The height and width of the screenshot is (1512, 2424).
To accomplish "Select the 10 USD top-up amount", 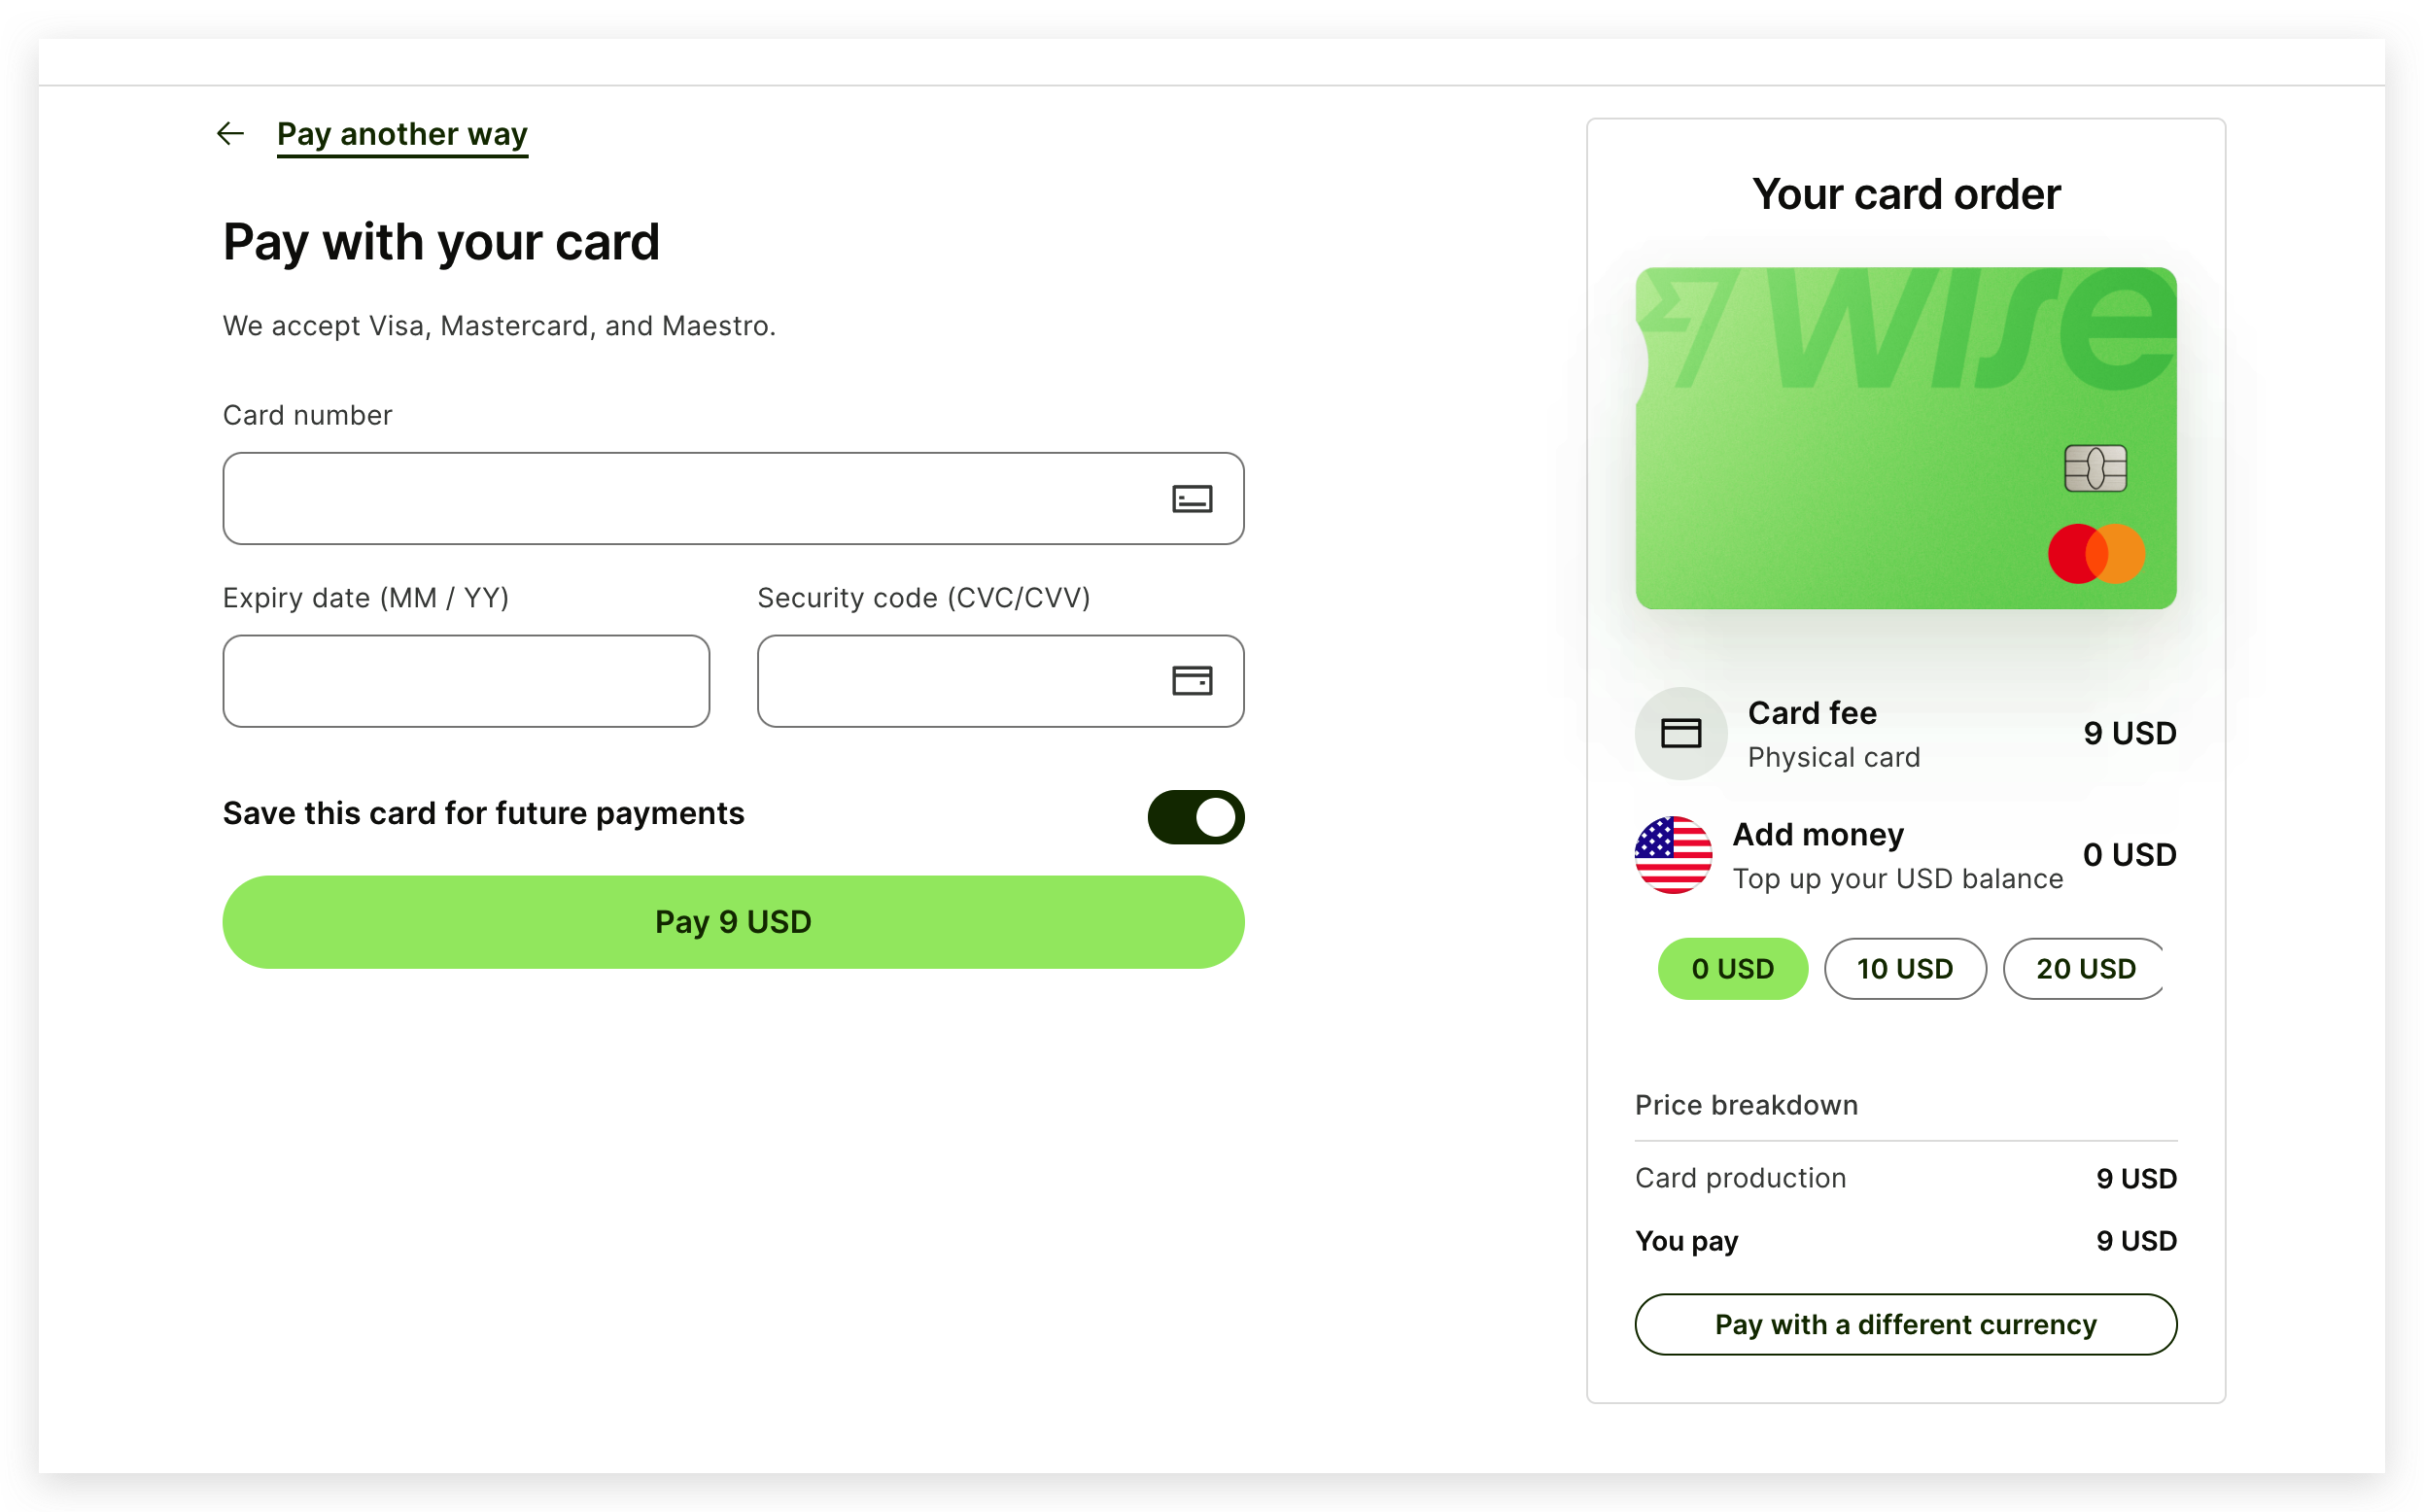I will (x=1905, y=968).
